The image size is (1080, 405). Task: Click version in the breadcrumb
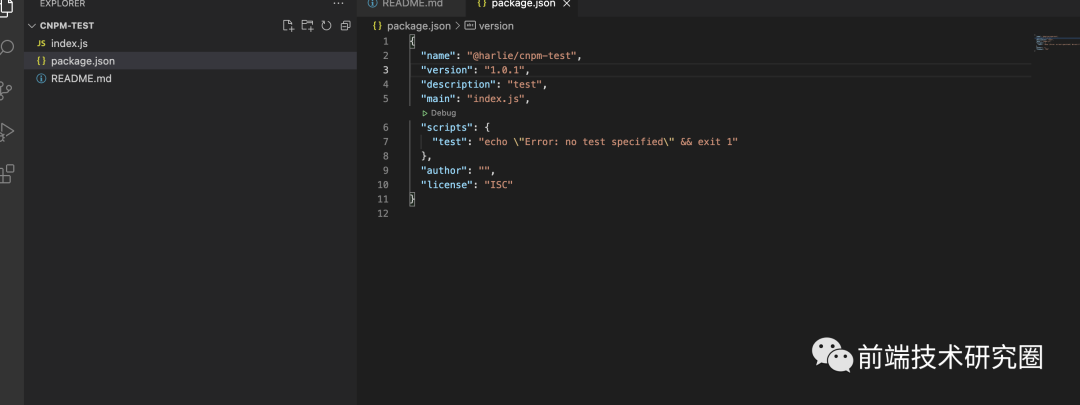pos(496,26)
